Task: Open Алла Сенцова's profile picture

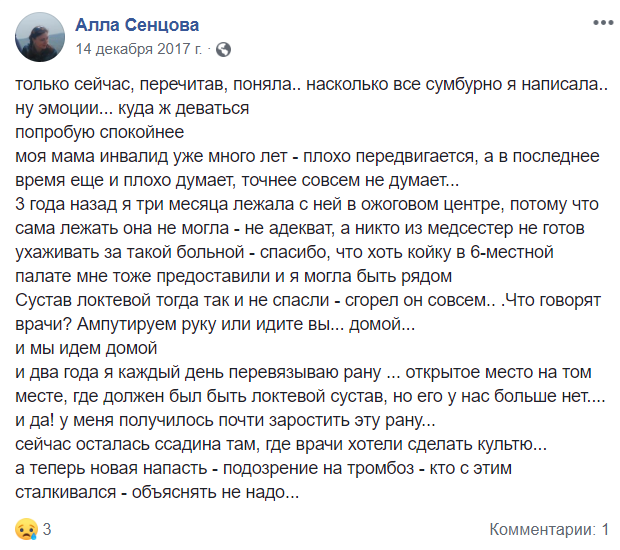Action: click(x=41, y=36)
